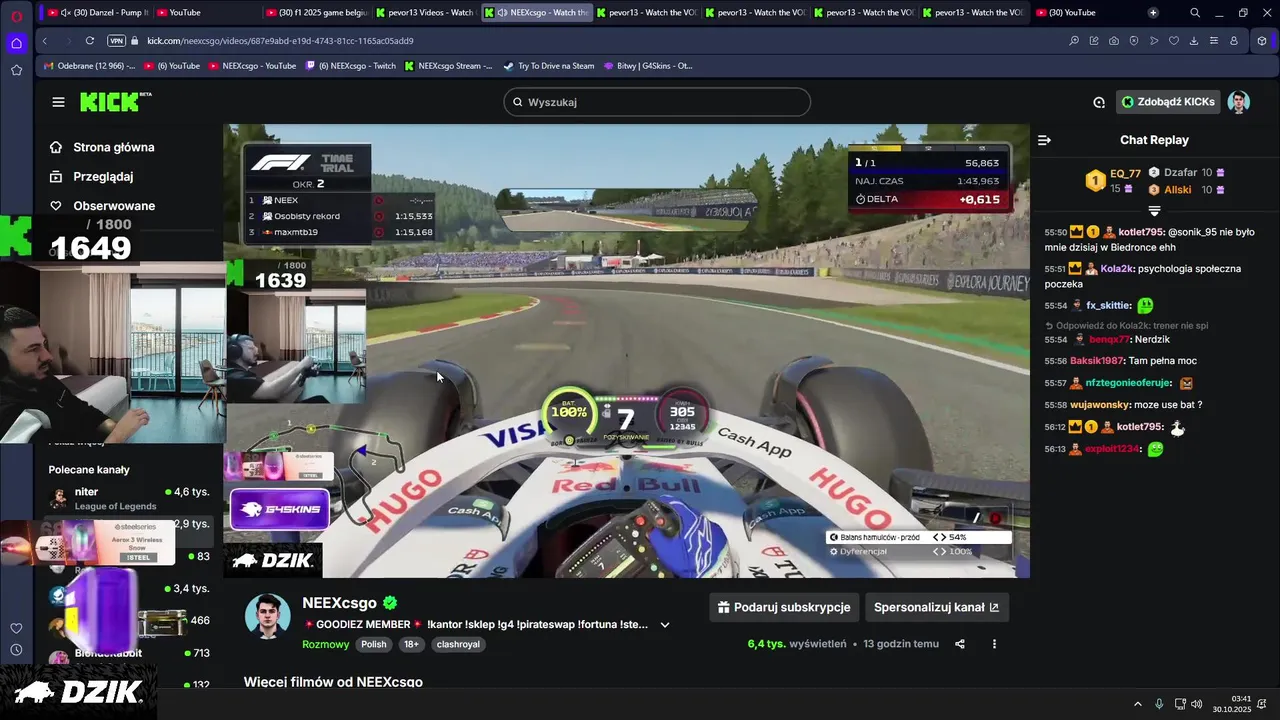This screenshot has width=1280, height=720.
Task: Open the NEEXcsgo channel name link
Action: 339,603
